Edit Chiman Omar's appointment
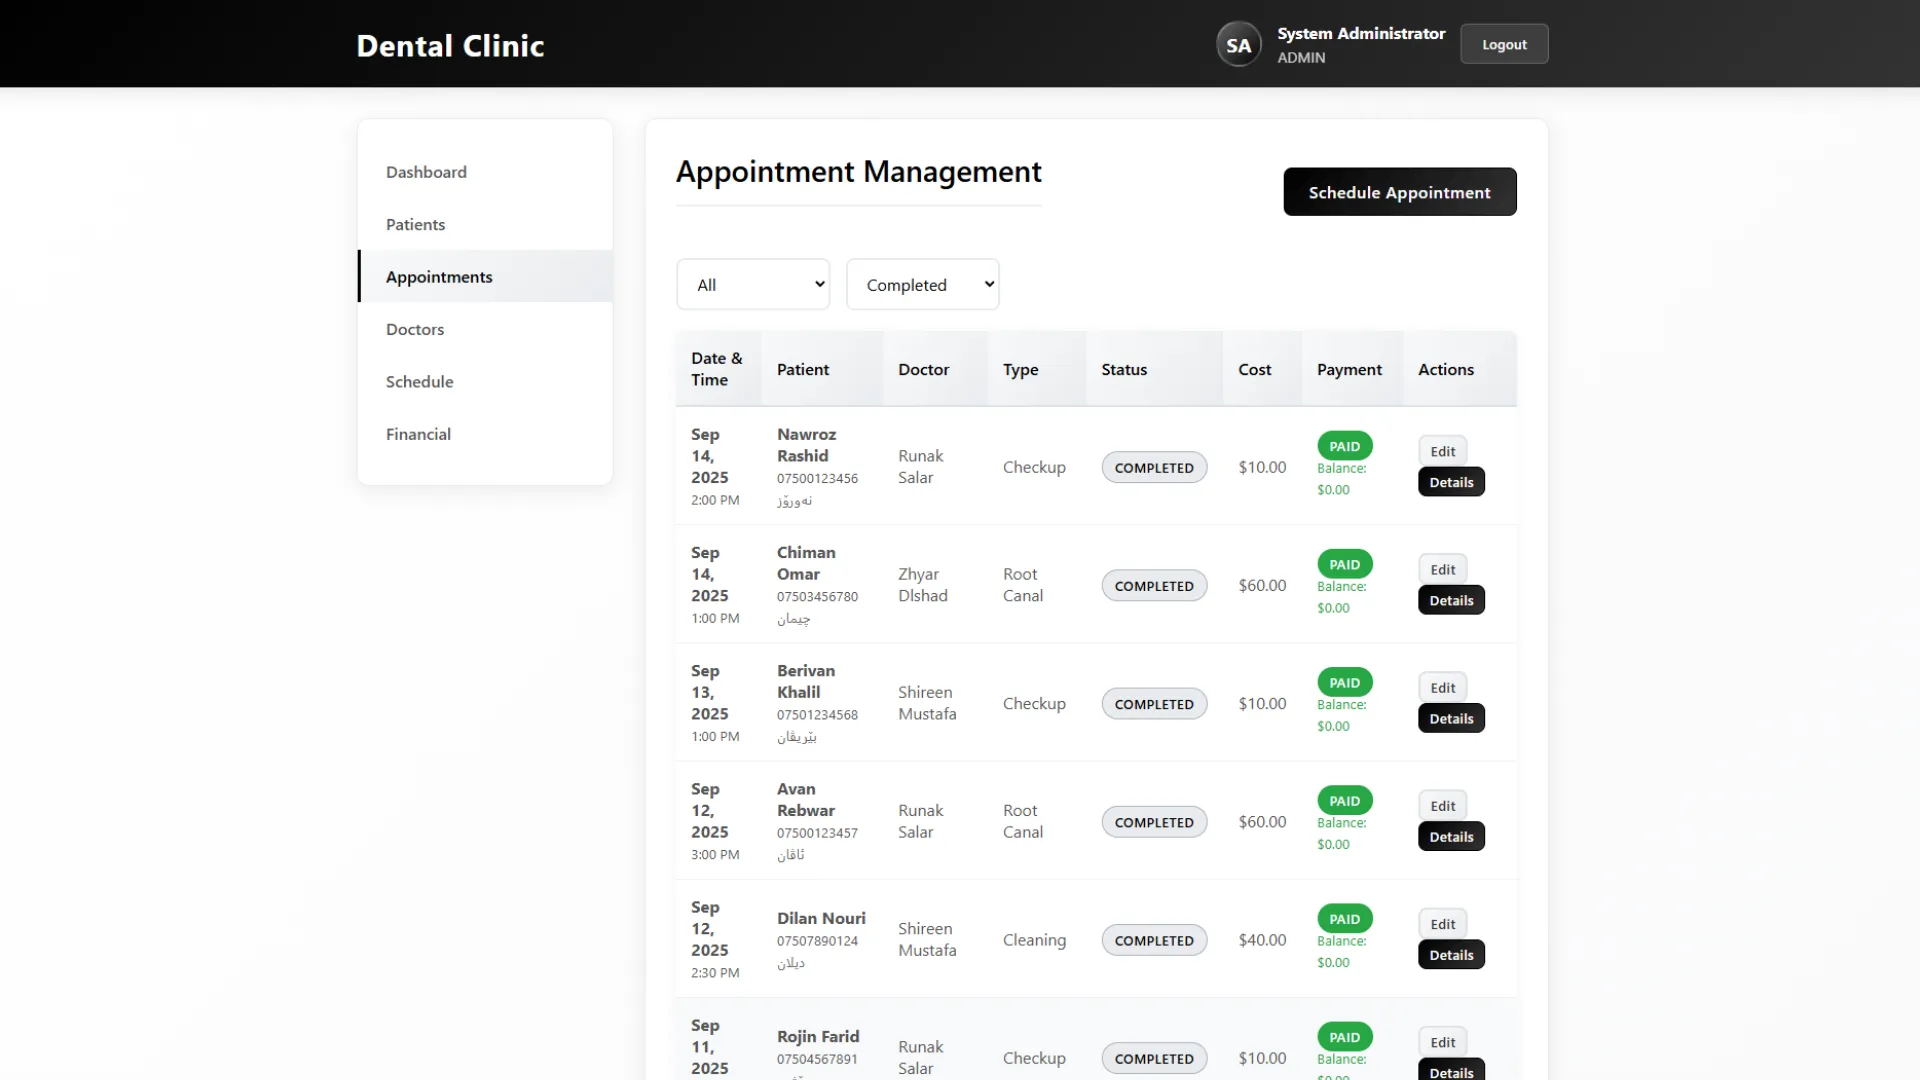The image size is (1920, 1080). [1443, 569]
